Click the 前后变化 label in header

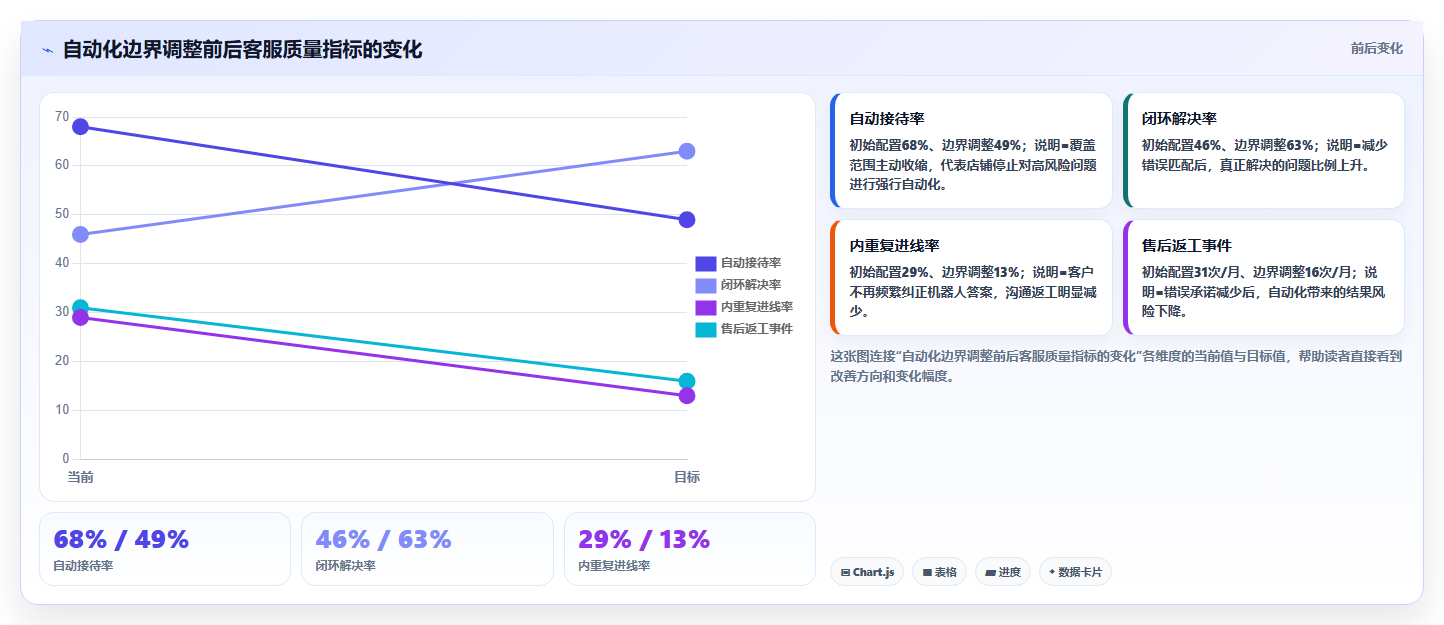pos(1376,48)
